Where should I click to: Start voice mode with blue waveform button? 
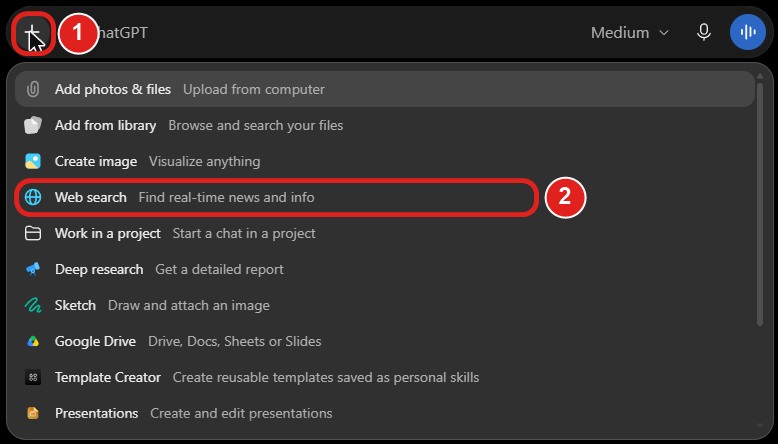[747, 33]
